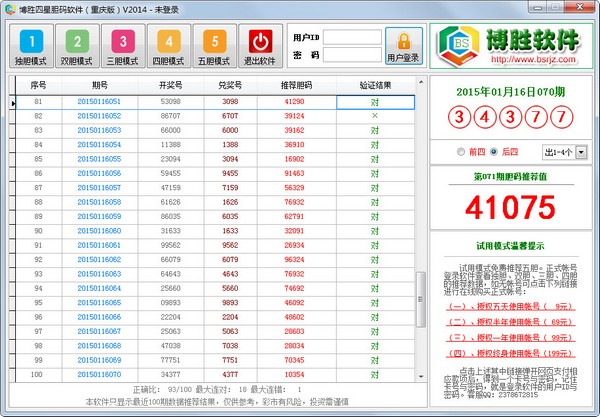Click the 推荐胆码 column header
The image size is (600, 417).
pos(297,85)
